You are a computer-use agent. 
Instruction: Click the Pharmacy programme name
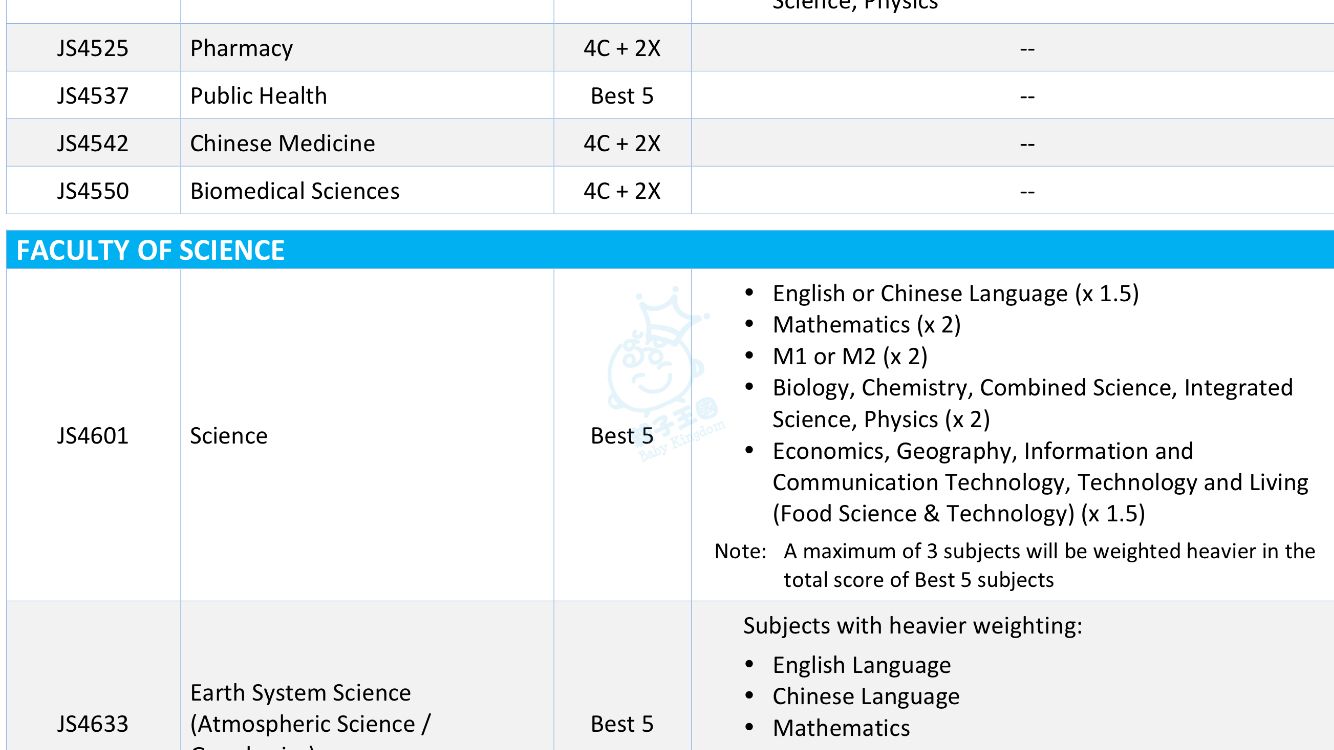coord(241,48)
